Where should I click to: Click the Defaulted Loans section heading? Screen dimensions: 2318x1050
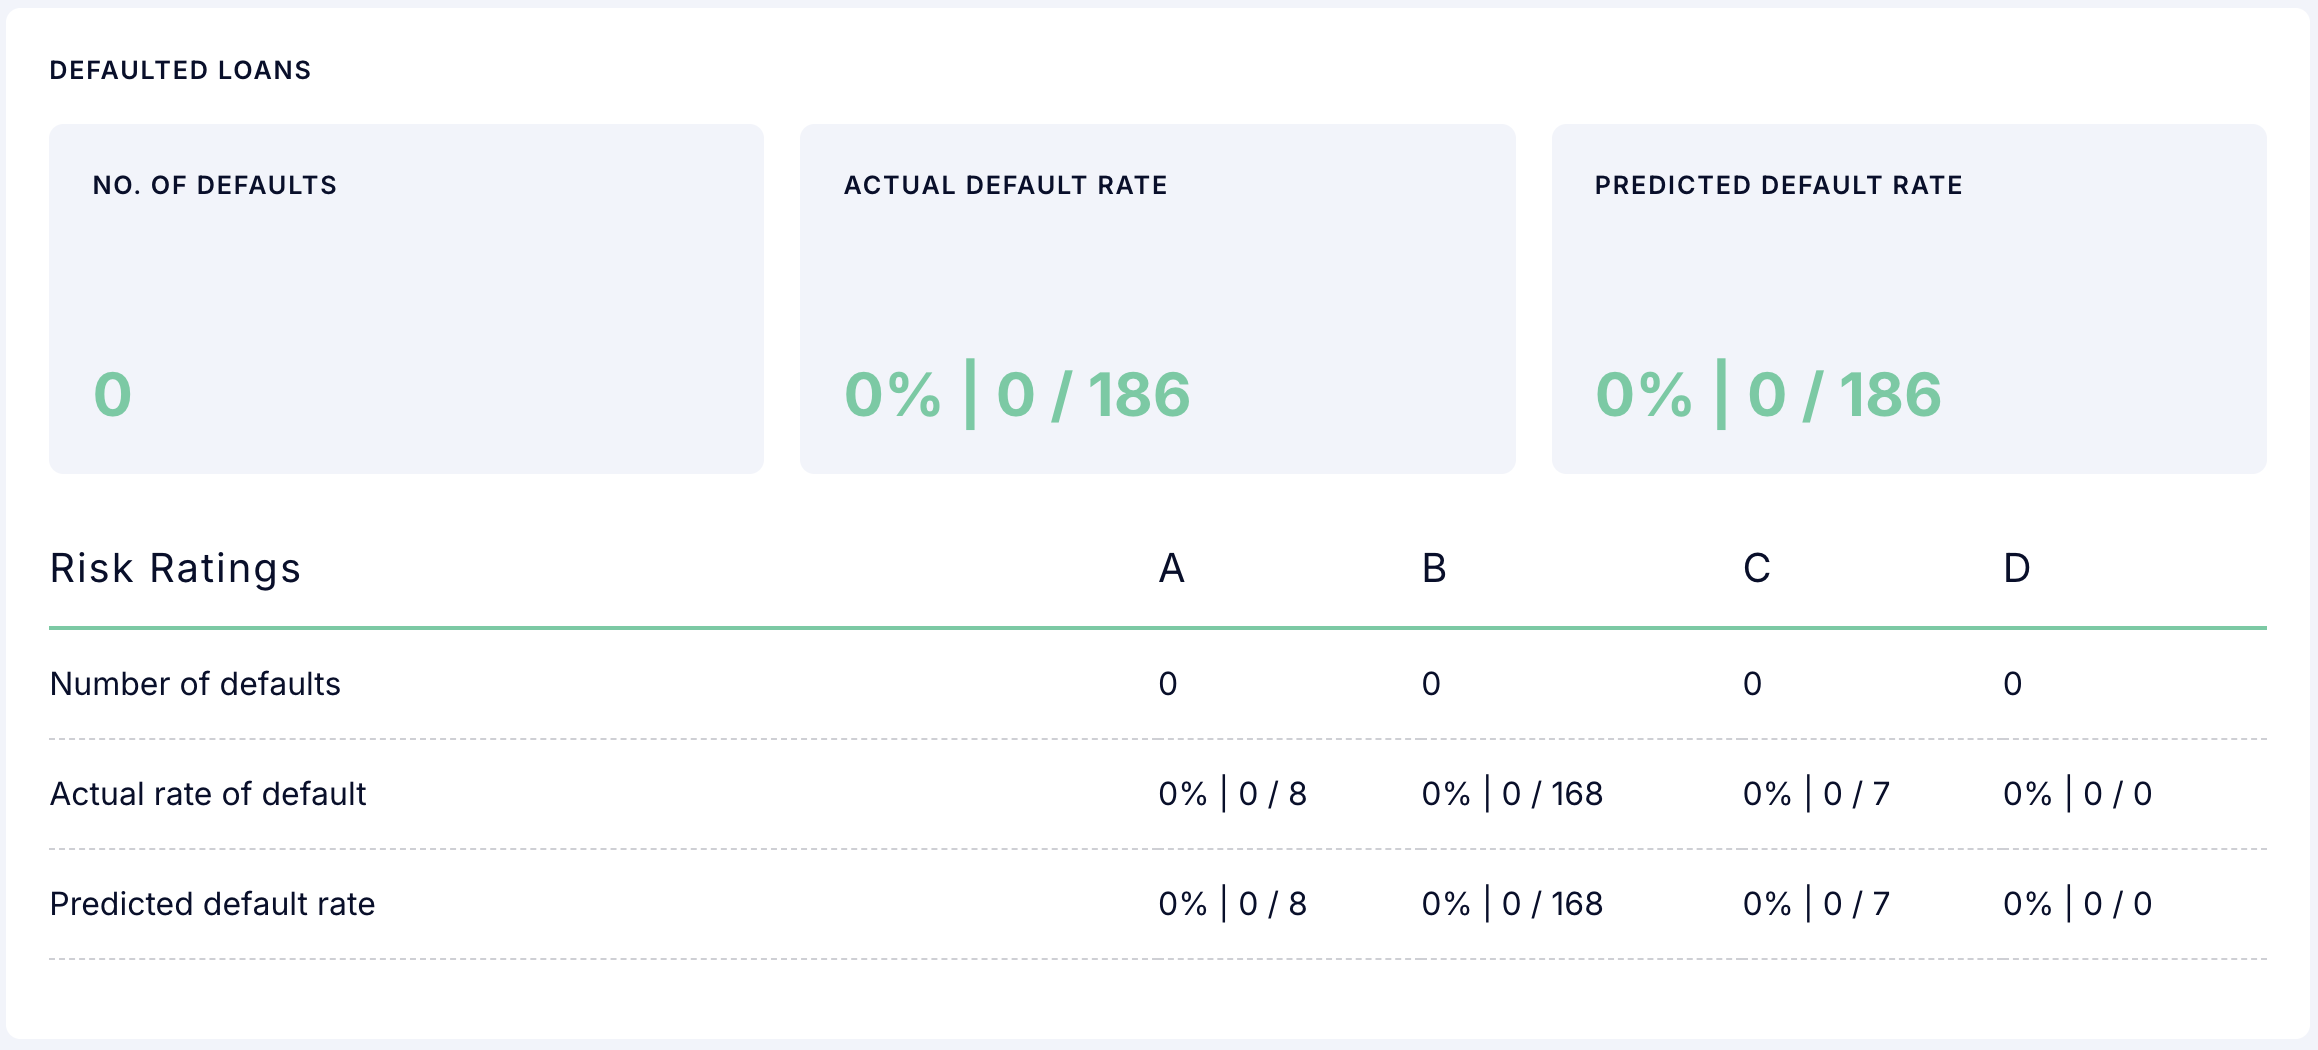tap(180, 70)
